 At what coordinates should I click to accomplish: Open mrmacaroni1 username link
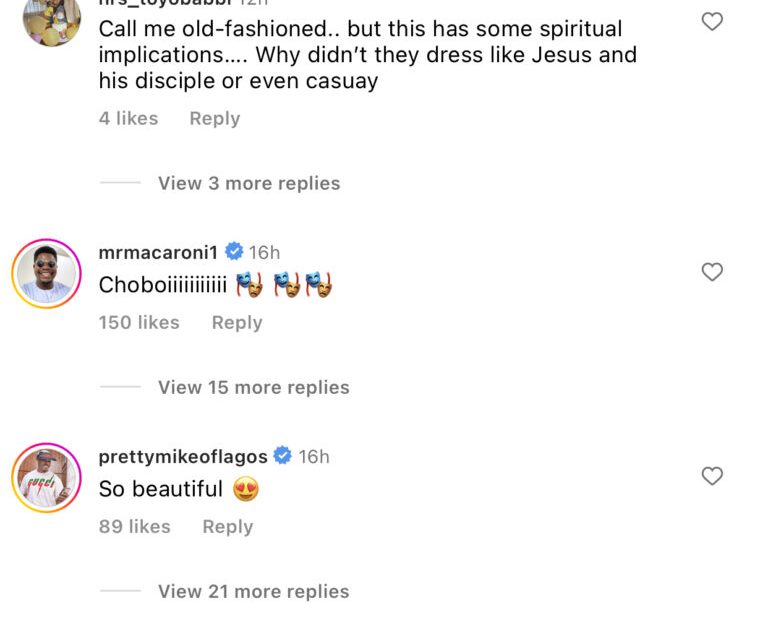158,252
